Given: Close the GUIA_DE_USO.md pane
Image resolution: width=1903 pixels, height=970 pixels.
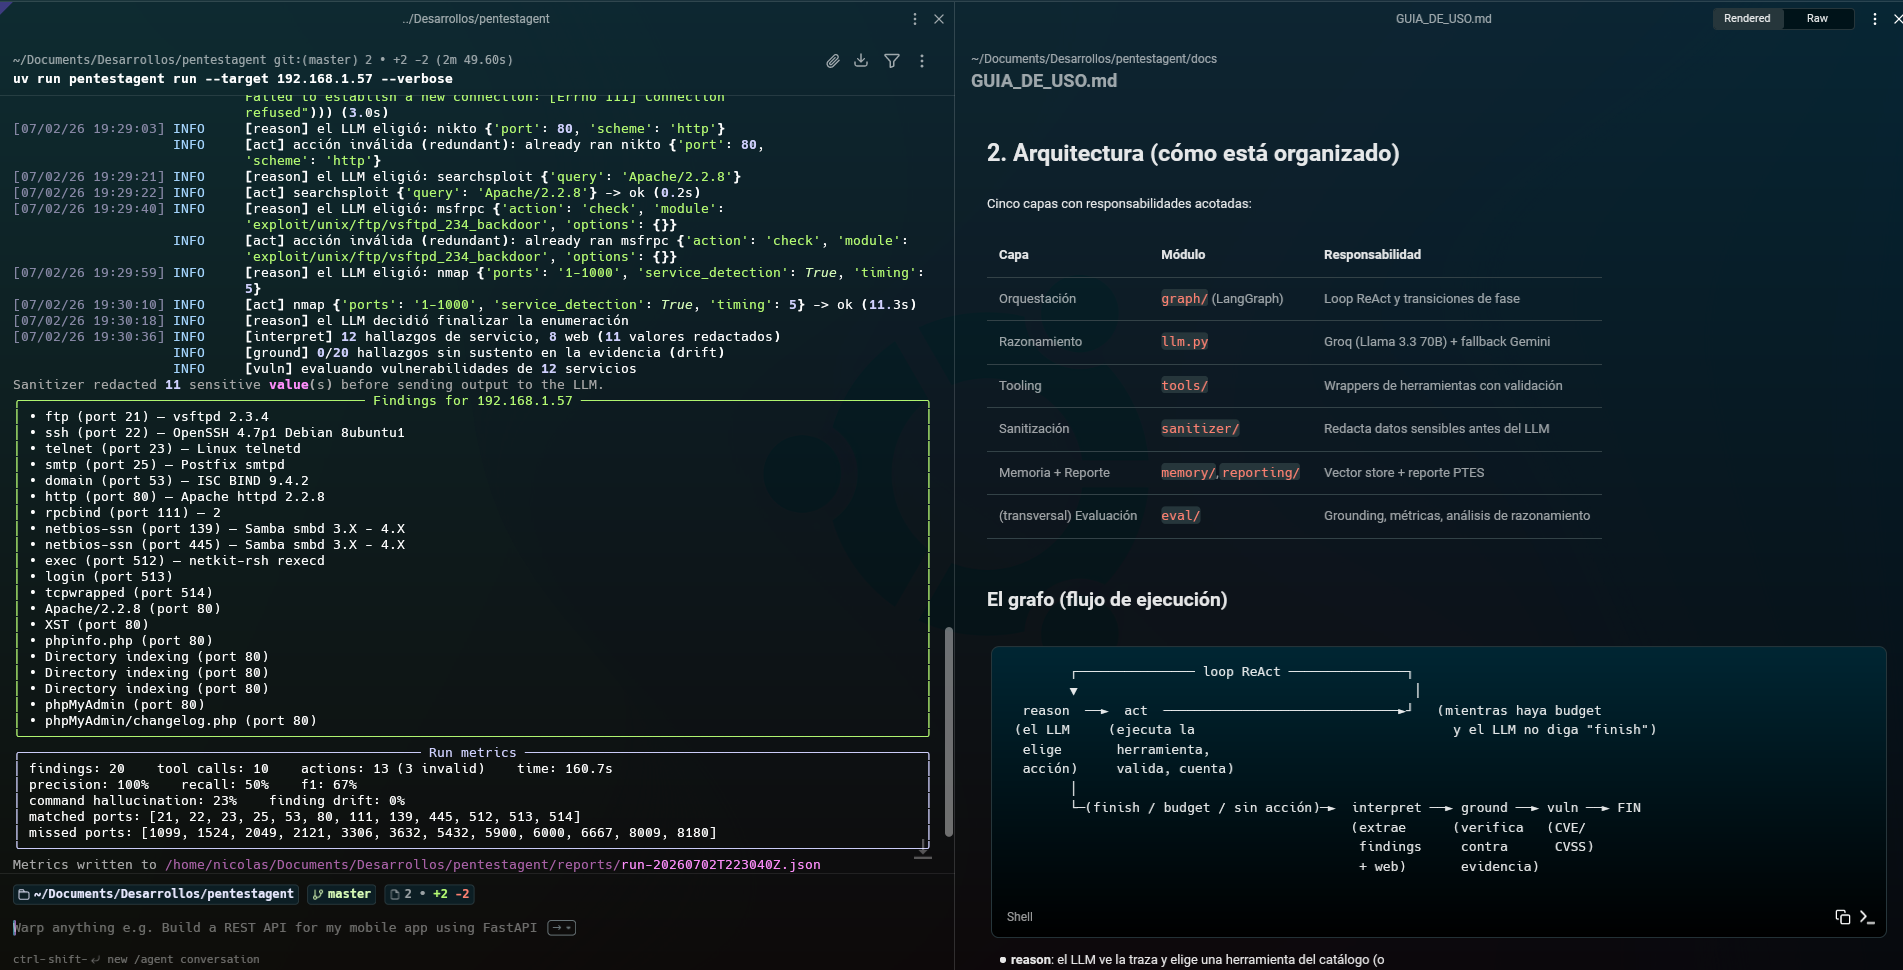Looking at the screenshot, I should coord(1897,19).
